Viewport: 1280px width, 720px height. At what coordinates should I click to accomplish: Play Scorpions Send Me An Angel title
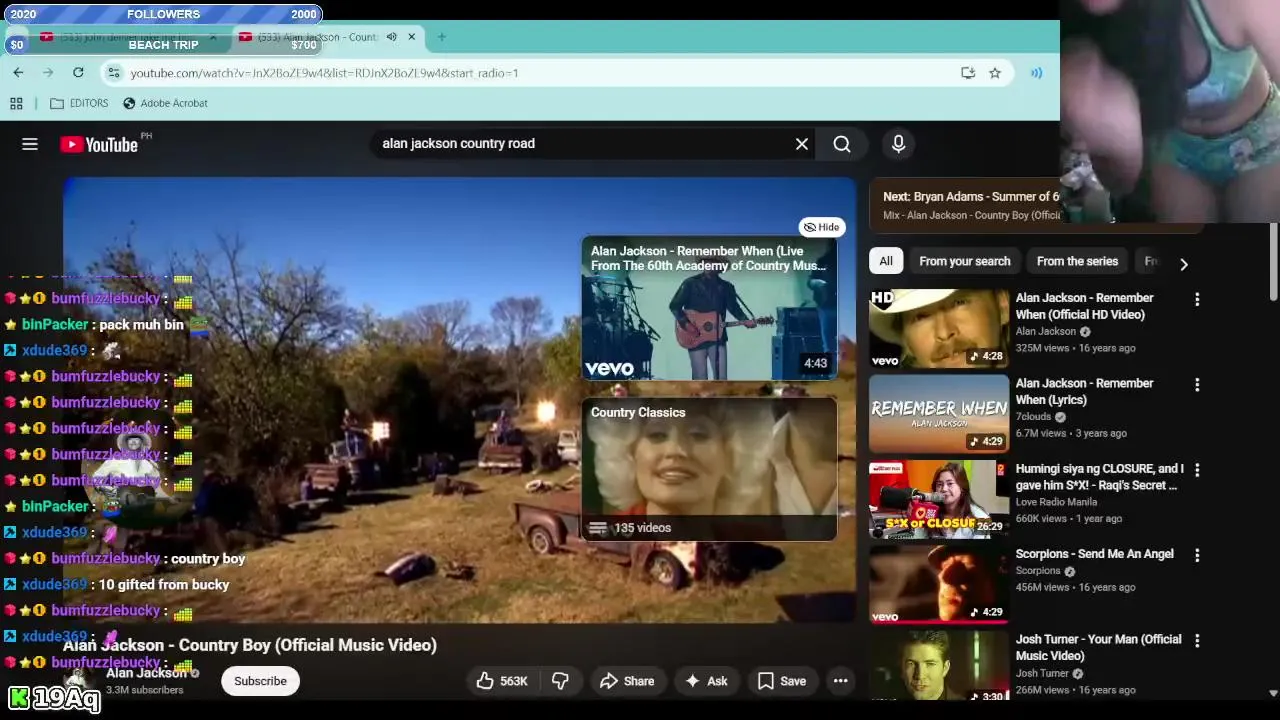click(x=1094, y=554)
